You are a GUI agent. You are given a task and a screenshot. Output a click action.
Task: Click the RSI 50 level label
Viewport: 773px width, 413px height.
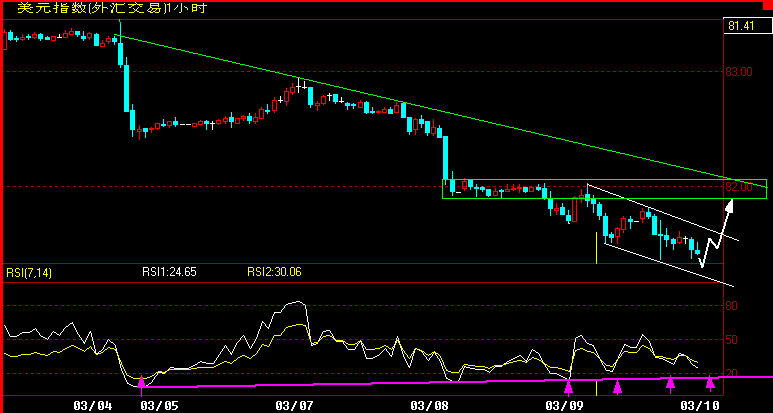point(731,340)
